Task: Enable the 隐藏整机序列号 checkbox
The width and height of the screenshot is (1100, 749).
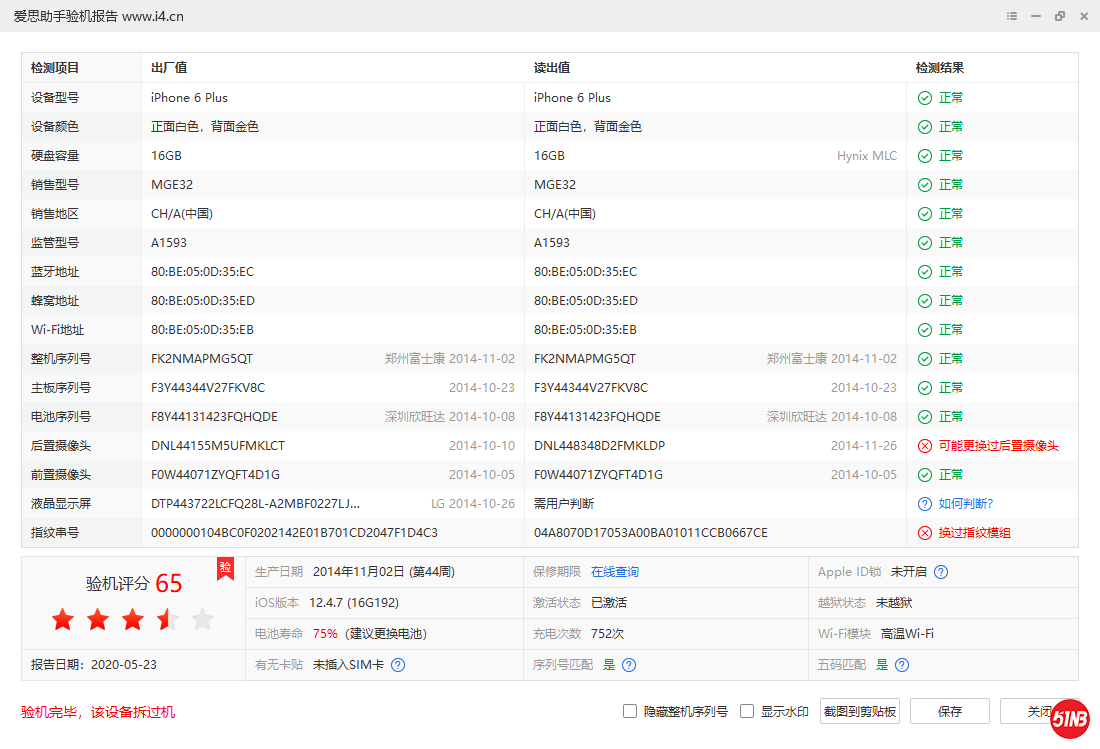Action: point(630,711)
